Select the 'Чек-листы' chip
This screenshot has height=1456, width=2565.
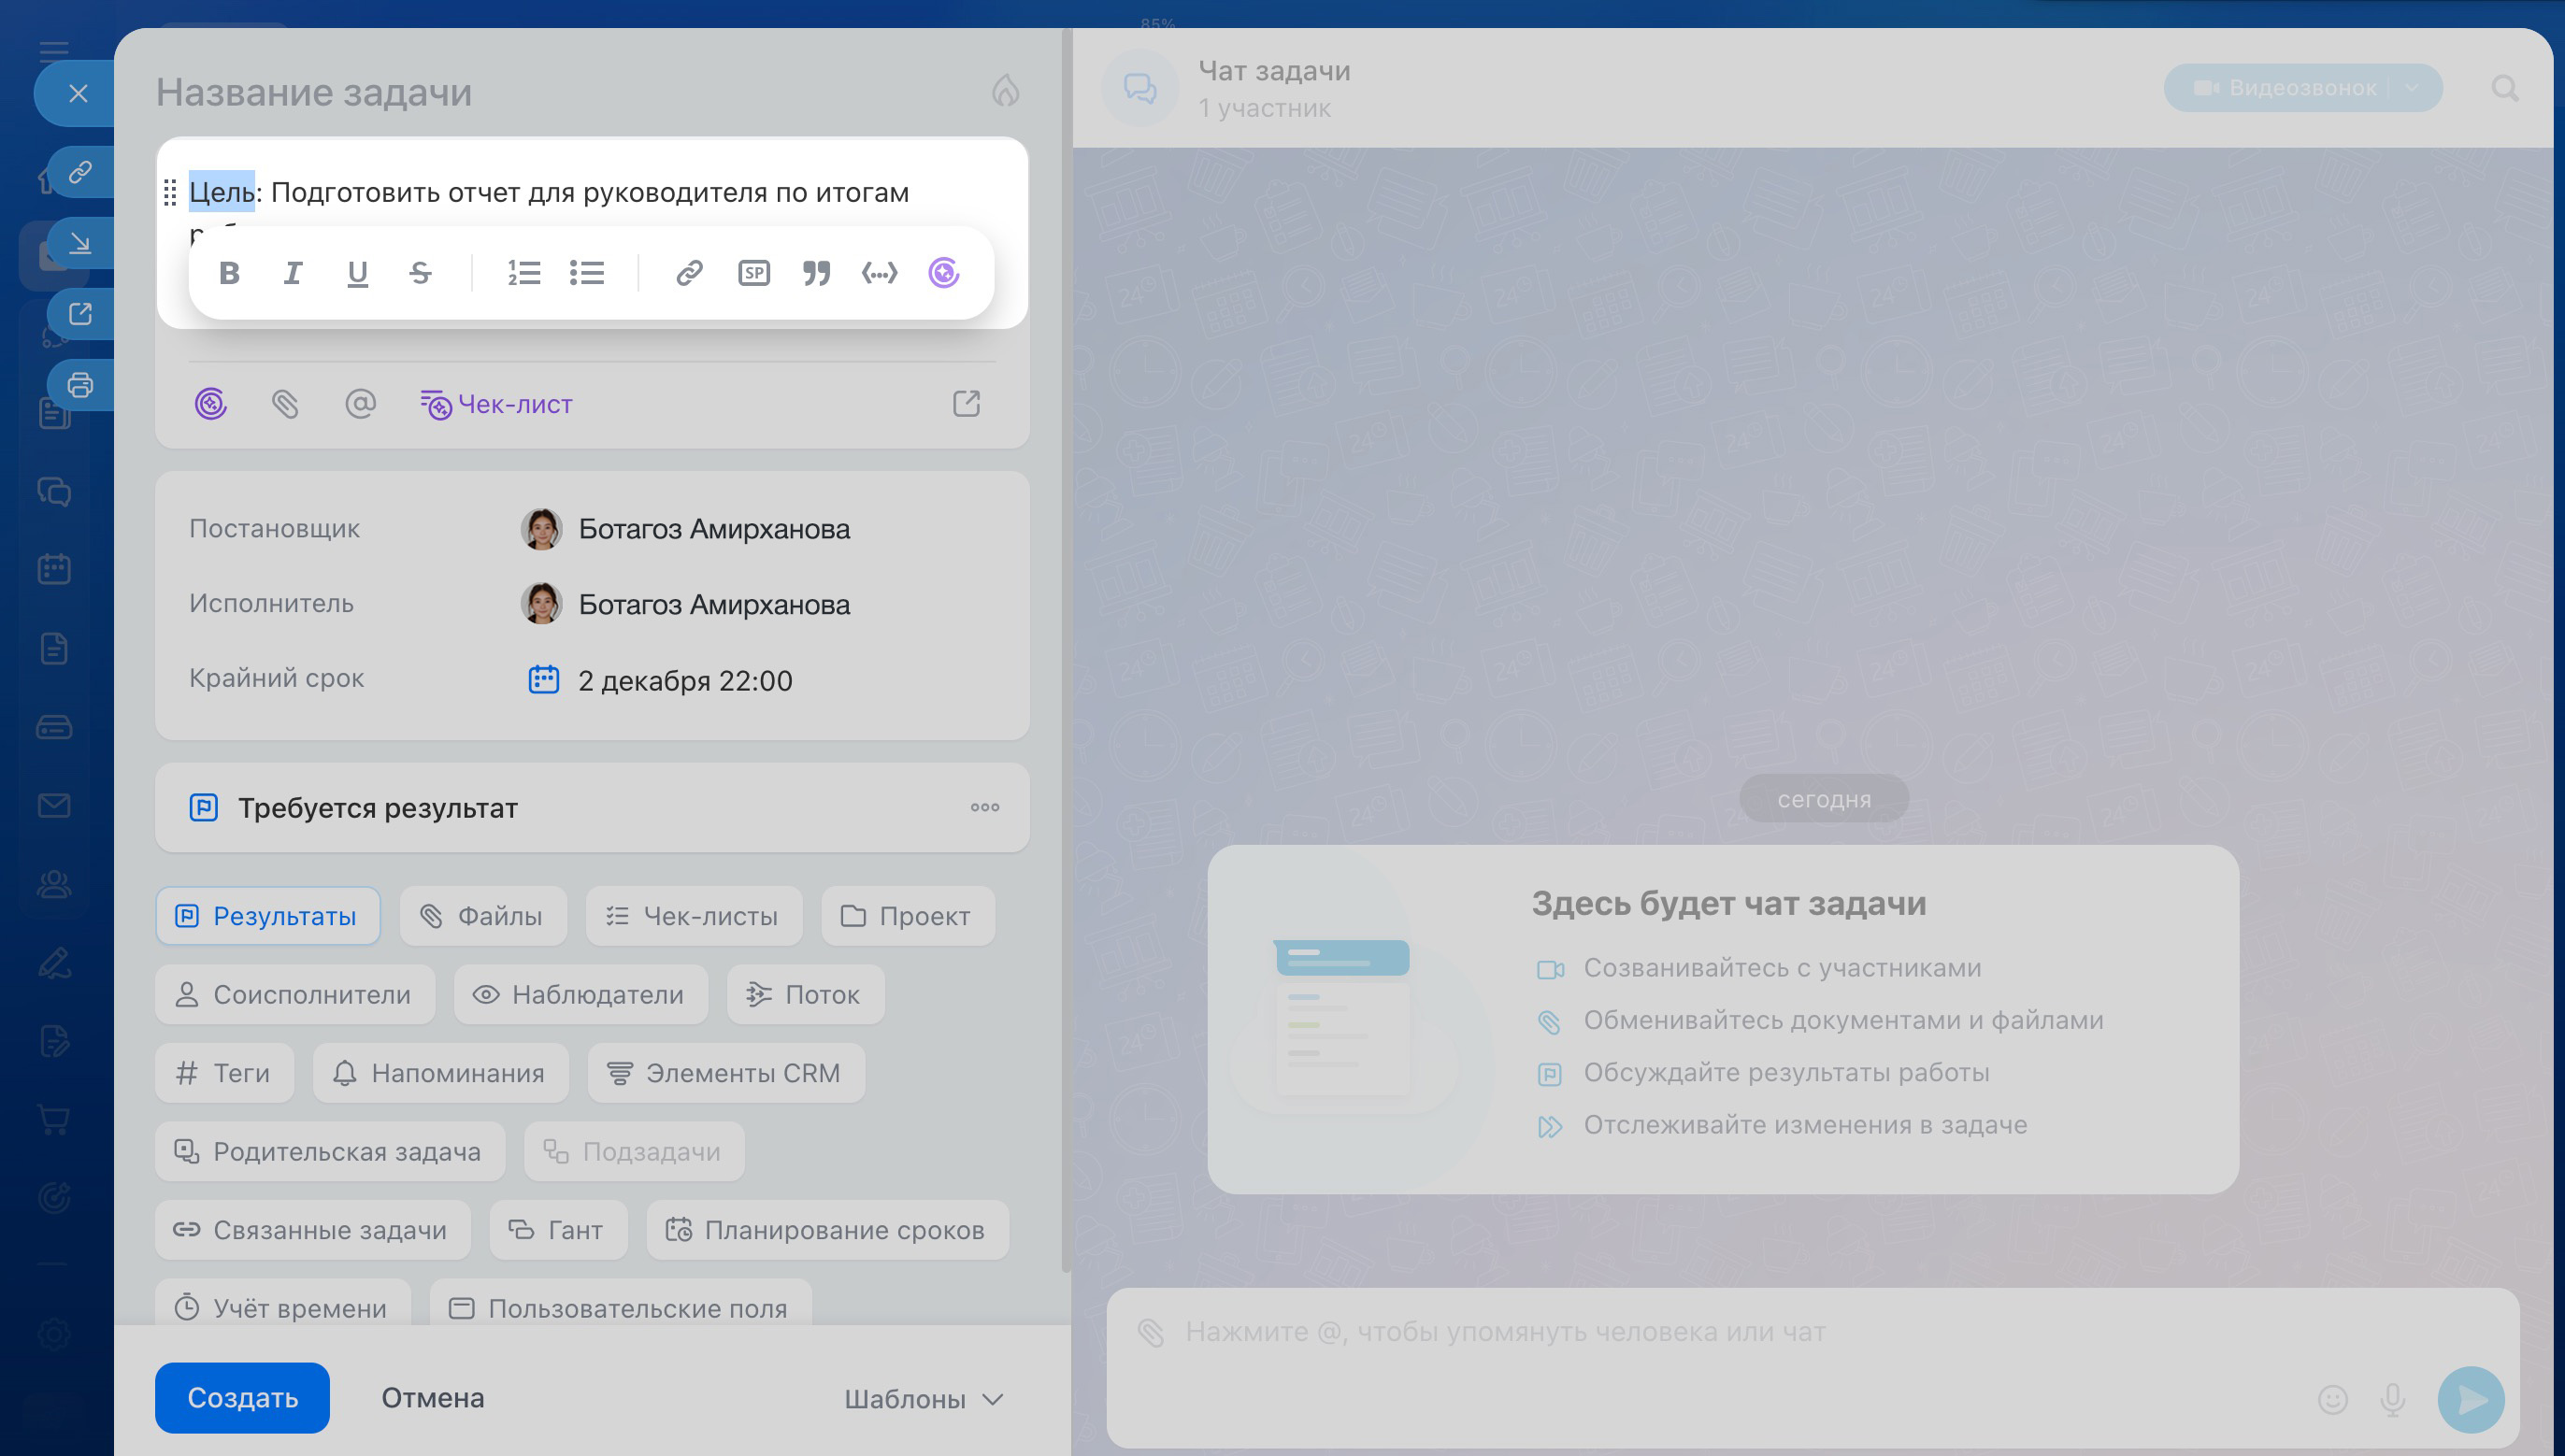pos(693,916)
